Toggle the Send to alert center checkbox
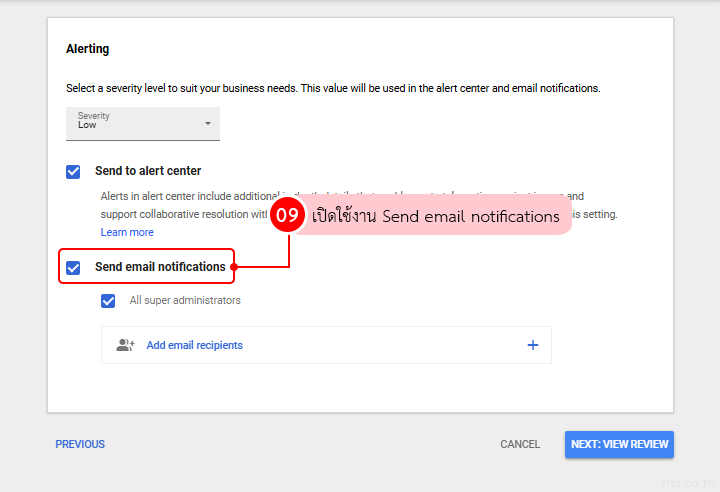This screenshot has width=720, height=492. [x=73, y=171]
